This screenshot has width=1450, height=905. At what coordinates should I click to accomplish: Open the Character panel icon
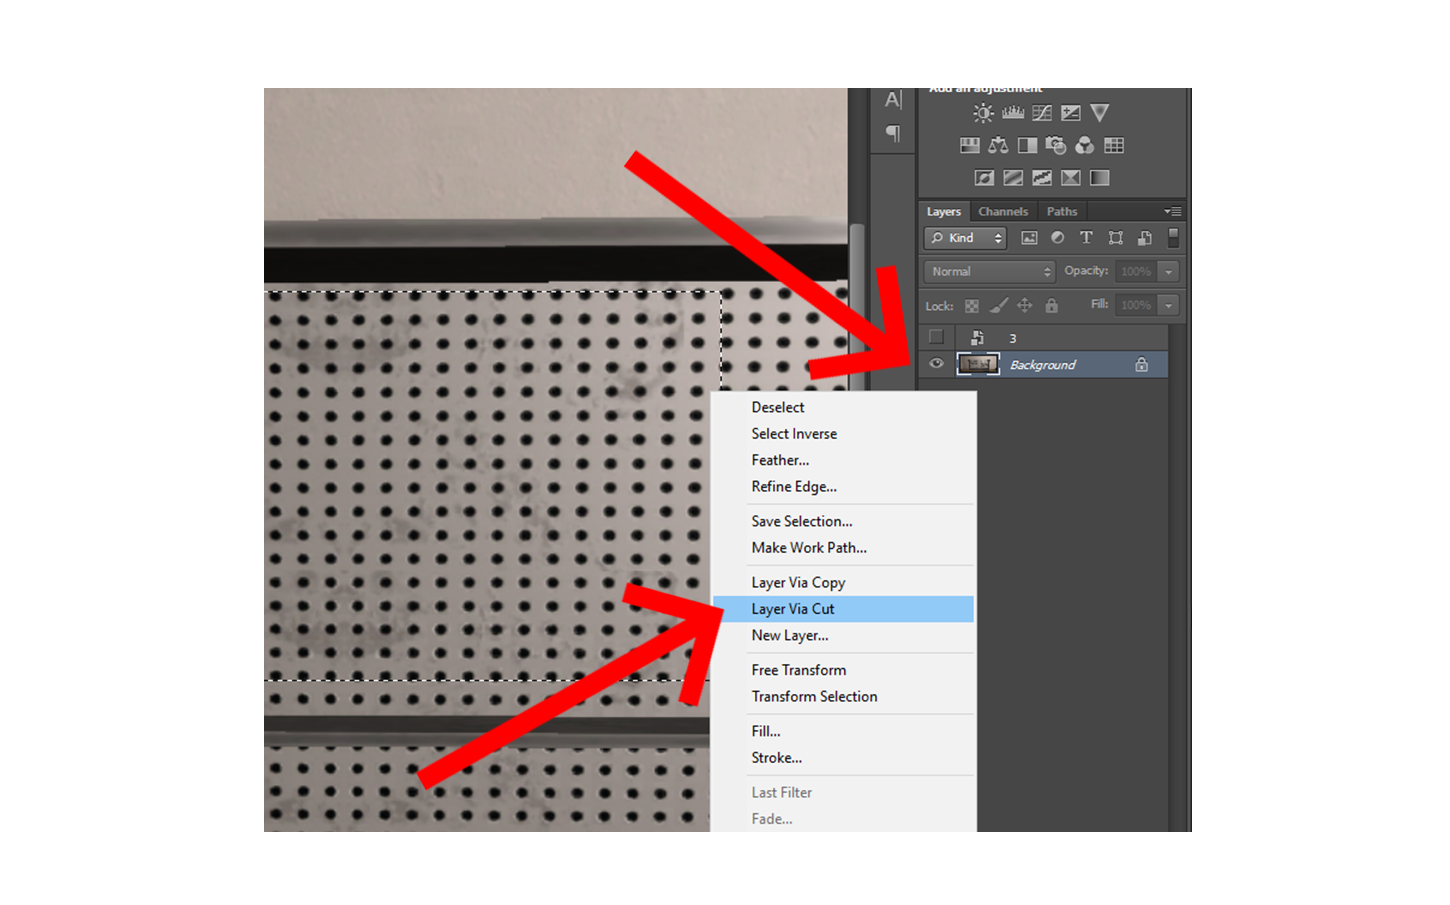click(x=893, y=100)
